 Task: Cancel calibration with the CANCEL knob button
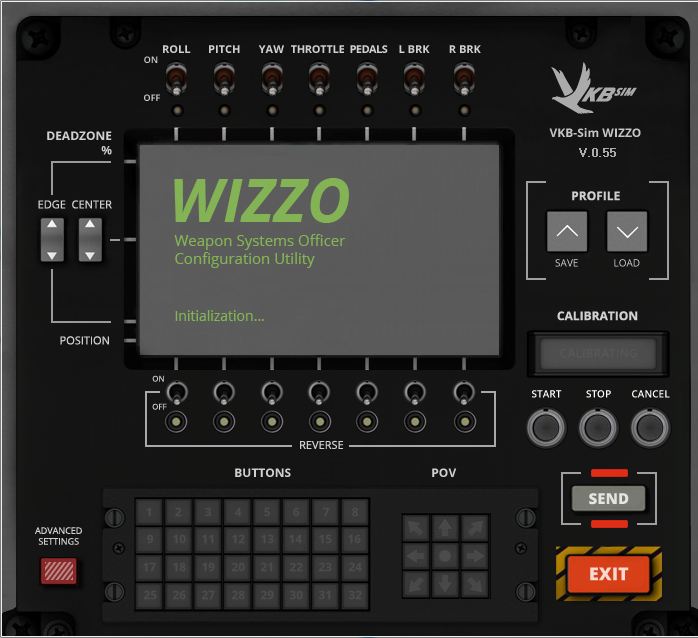[650, 427]
